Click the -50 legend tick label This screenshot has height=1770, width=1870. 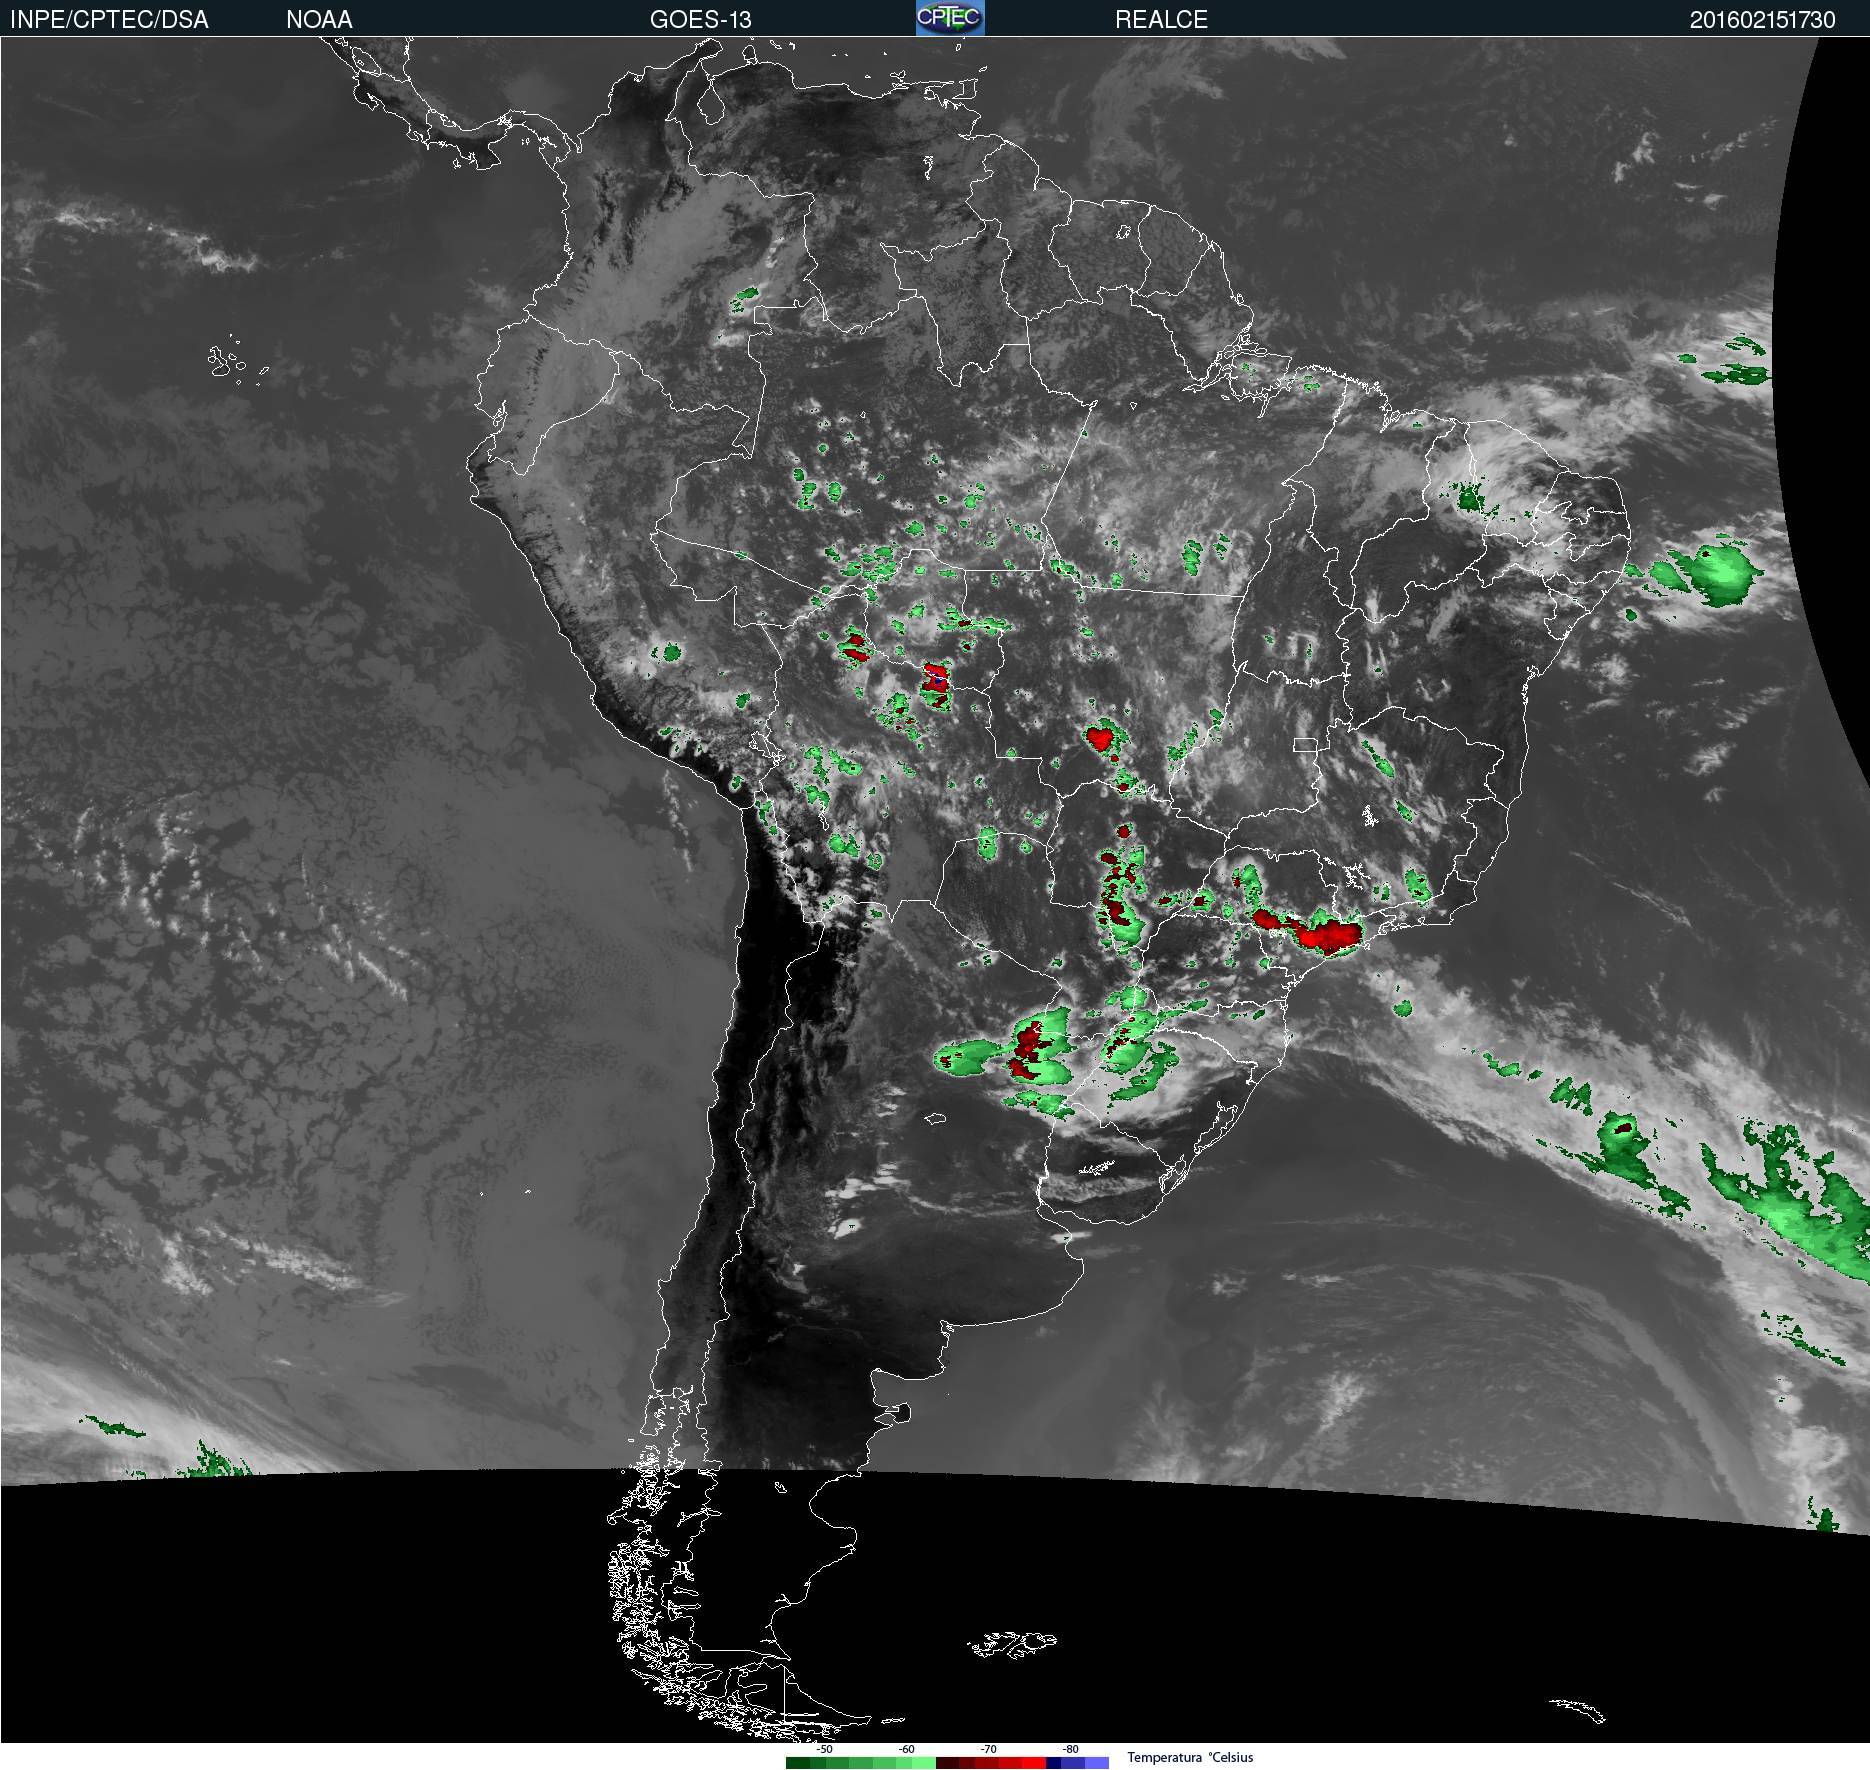(x=825, y=1749)
